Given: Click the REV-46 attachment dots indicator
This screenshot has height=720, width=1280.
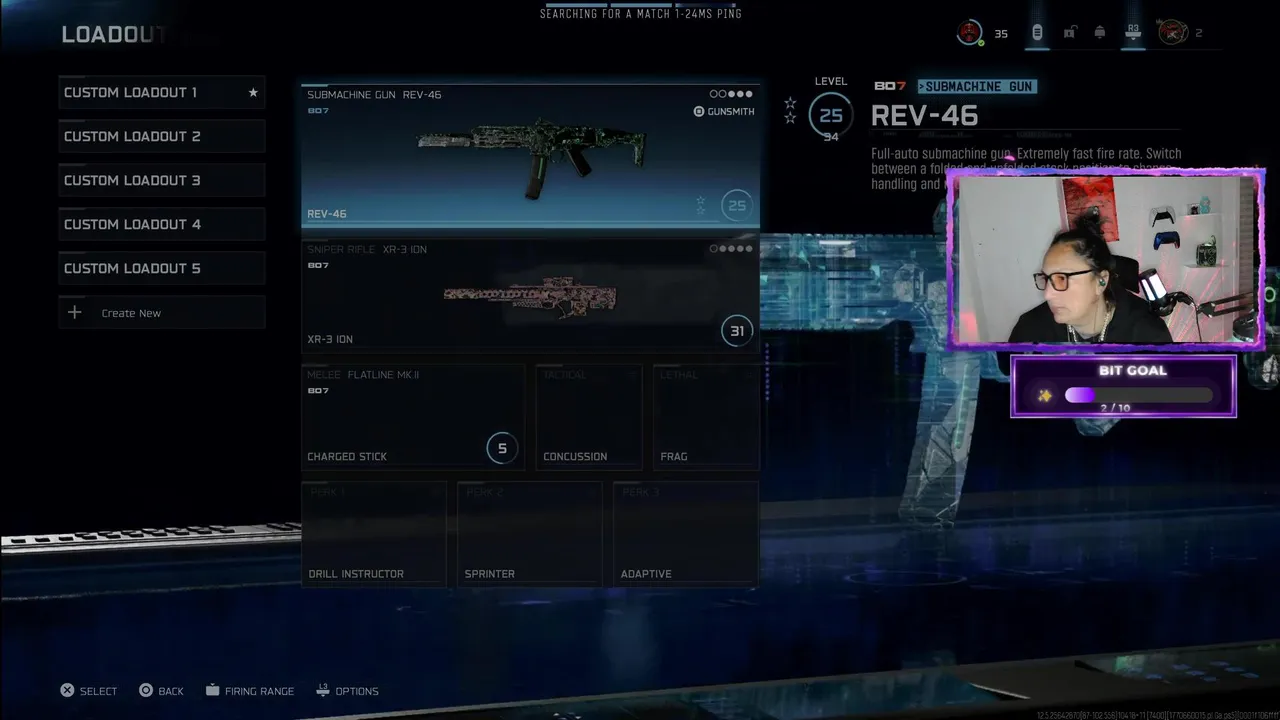Looking at the screenshot, I should (x=731, y=94).
